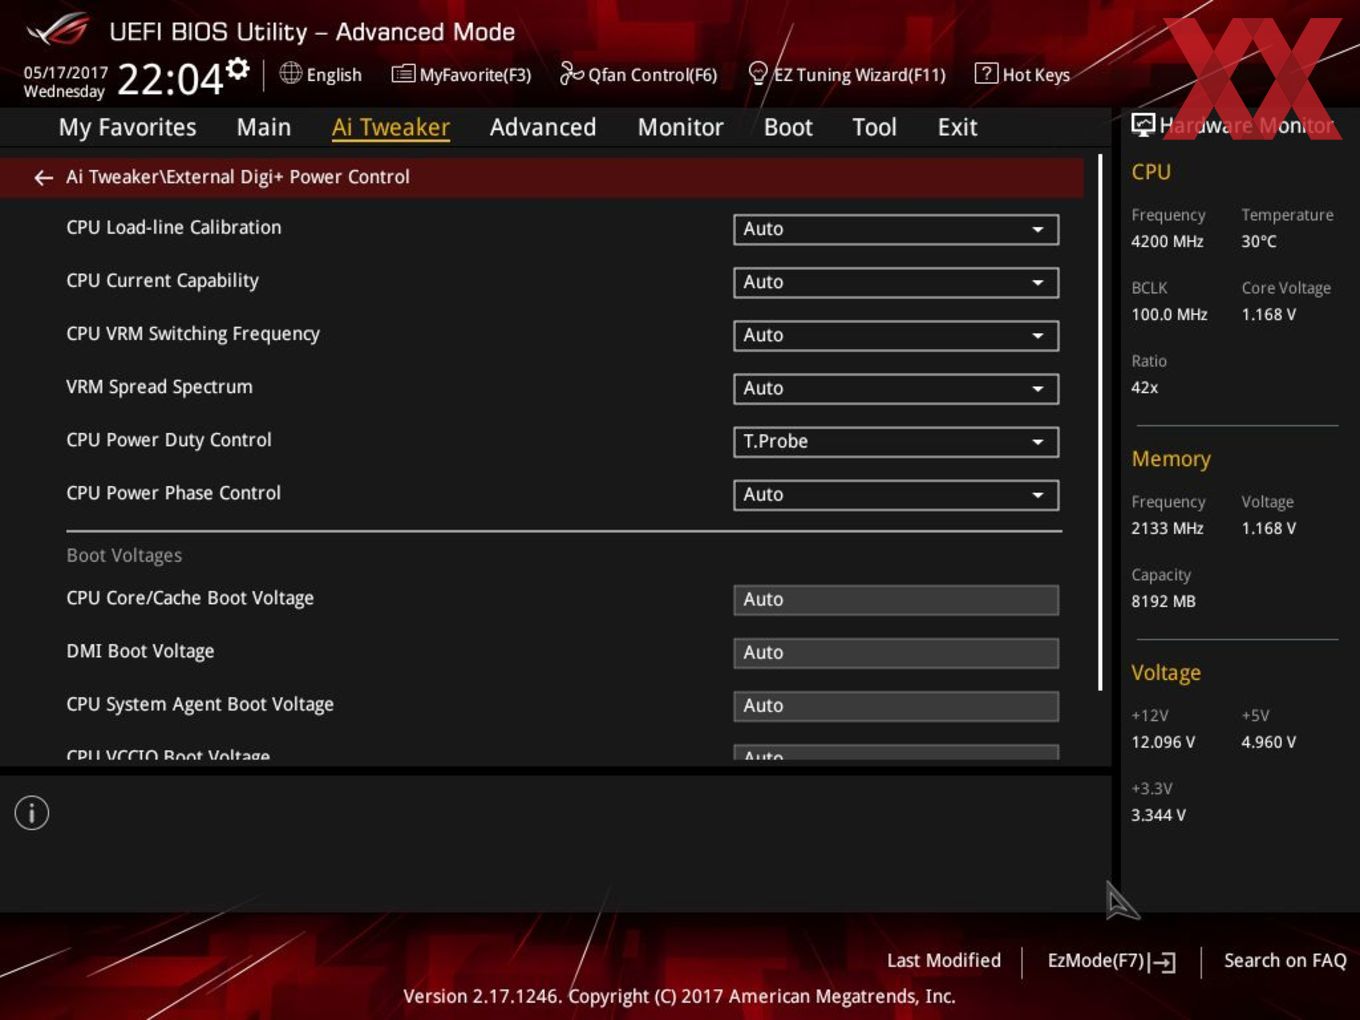This screenshot has height=1020, width=1360.
Task: Click the back arrow beside Ai Tweaker path
Action: click(x=43, y=178)
